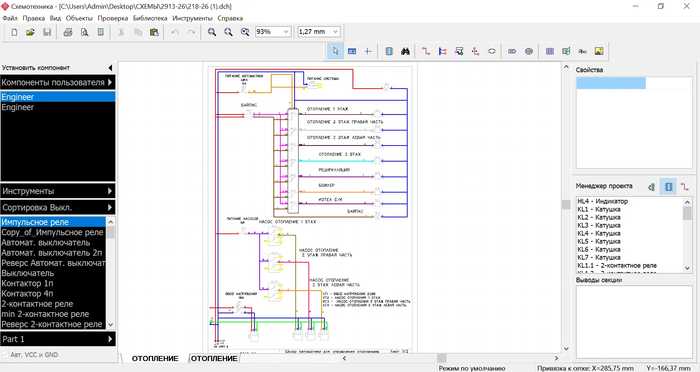Image resolution: width=700 pixels, height=372 pixels.
Task: Click the Copy icon in the toolbar
Action: 138,32
